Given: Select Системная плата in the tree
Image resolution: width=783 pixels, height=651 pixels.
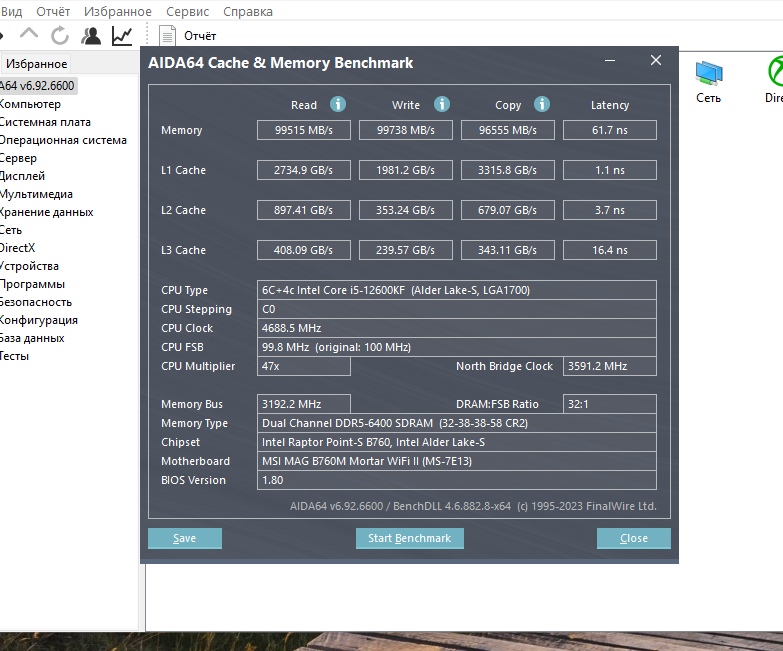Looking at the screenshot, I should (x=45, y=122).
